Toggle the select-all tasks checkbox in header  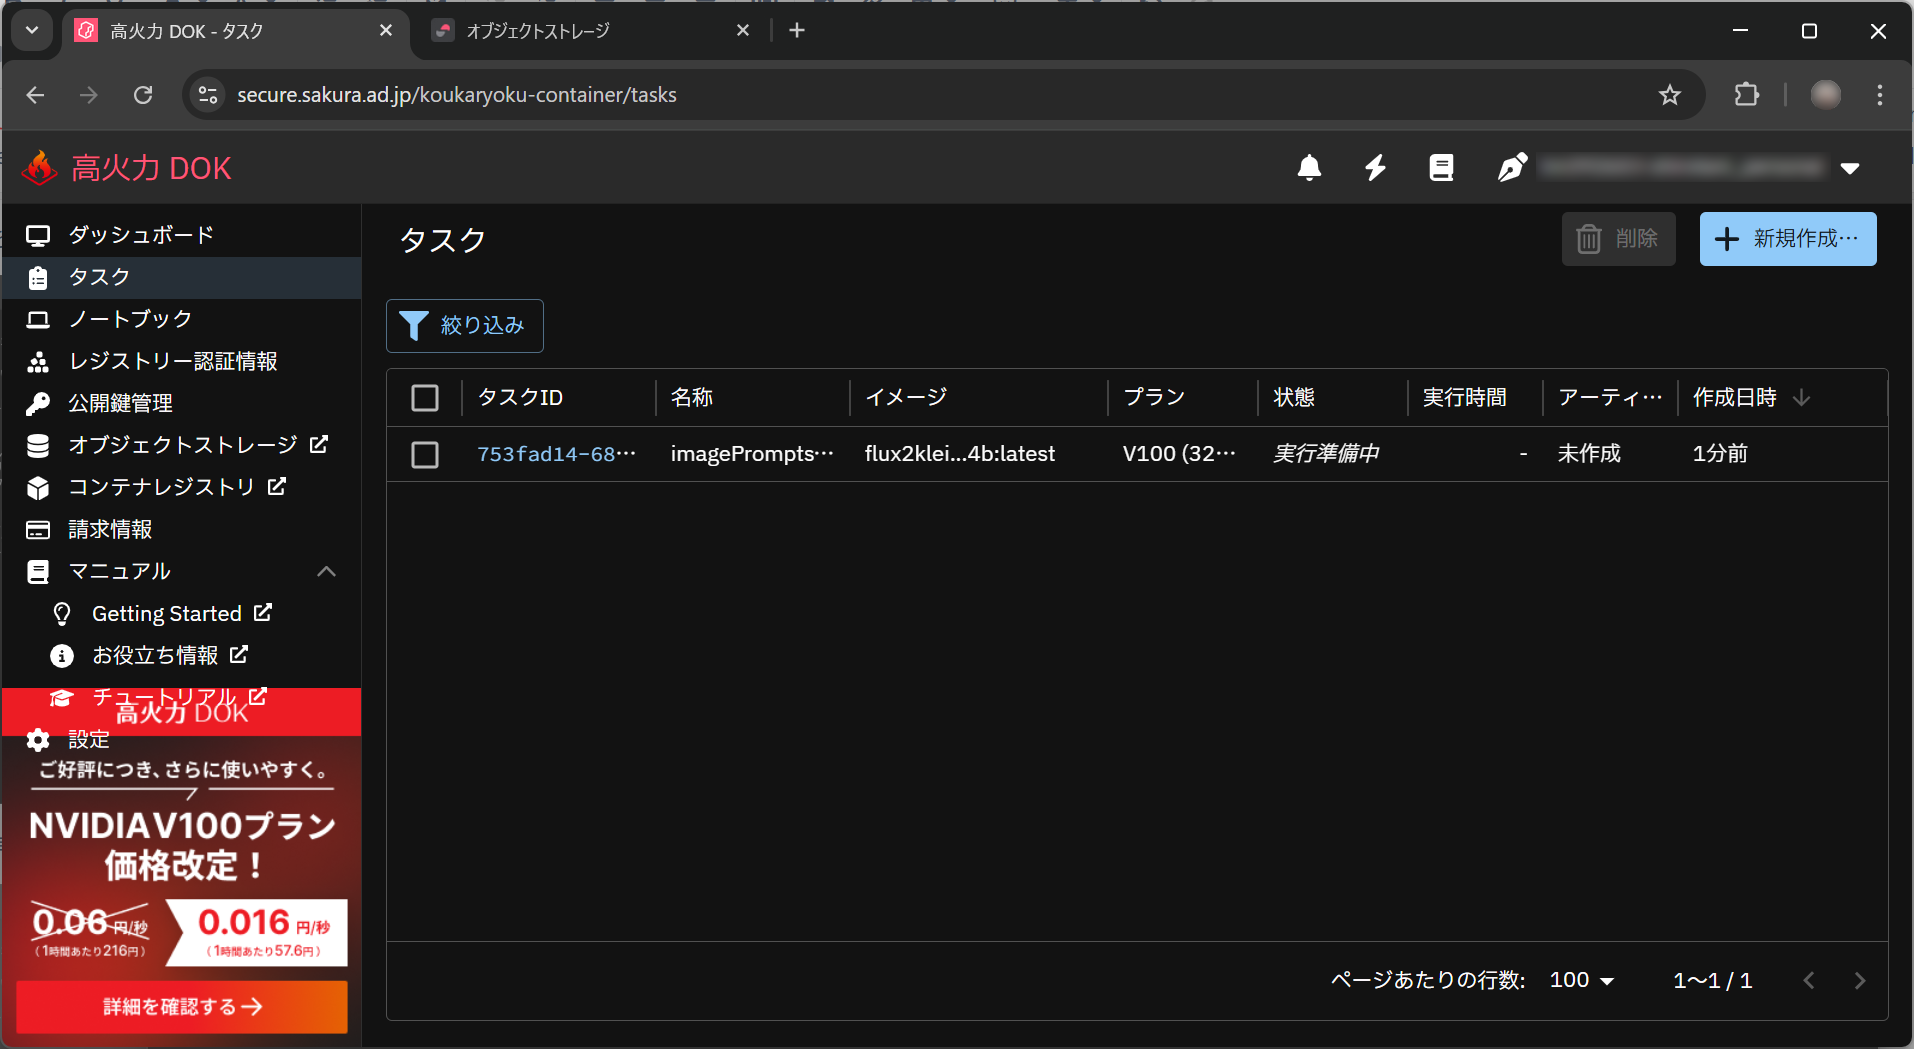tap(425, 398)
